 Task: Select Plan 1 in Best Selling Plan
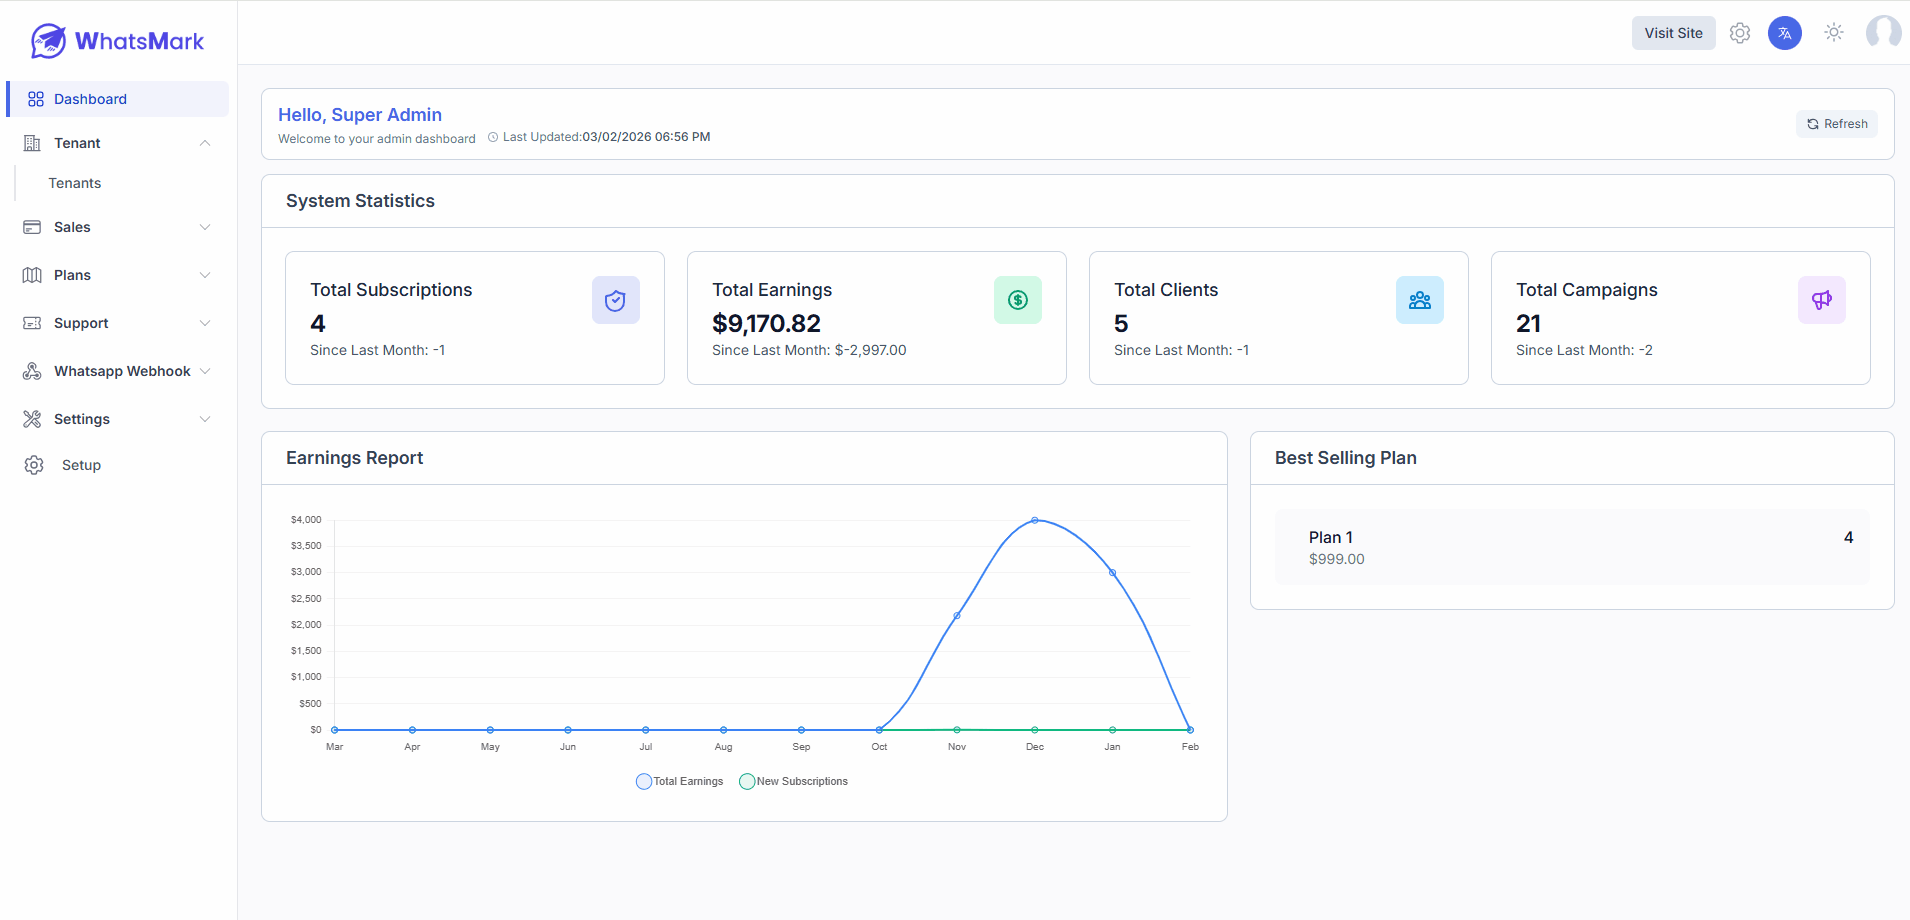(1571, 547)
